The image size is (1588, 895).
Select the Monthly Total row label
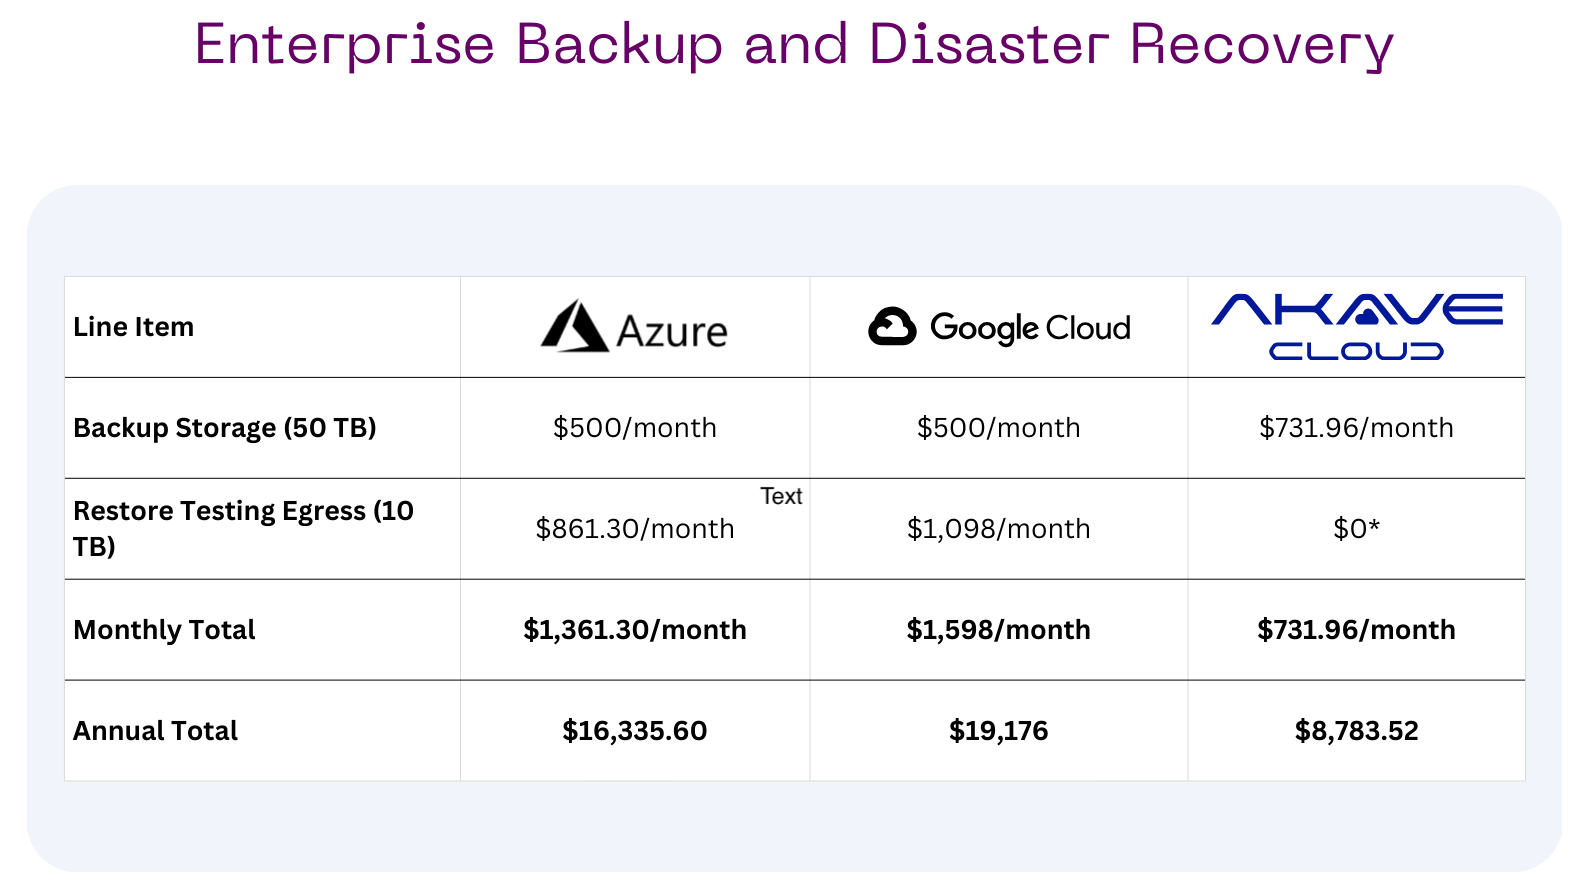[164, 630]
